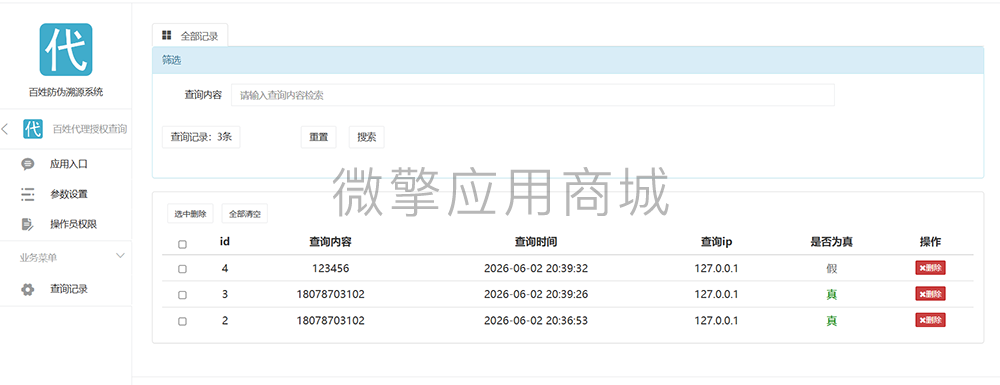
Task: Check the checkbox for row id 2
Action: tap(182, 321)
